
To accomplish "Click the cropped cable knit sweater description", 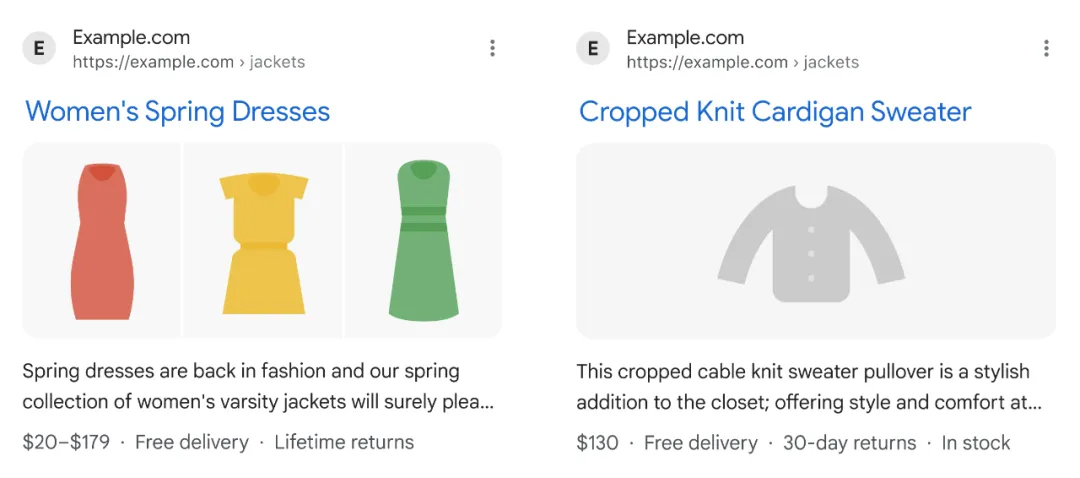I will click(808, 387).
